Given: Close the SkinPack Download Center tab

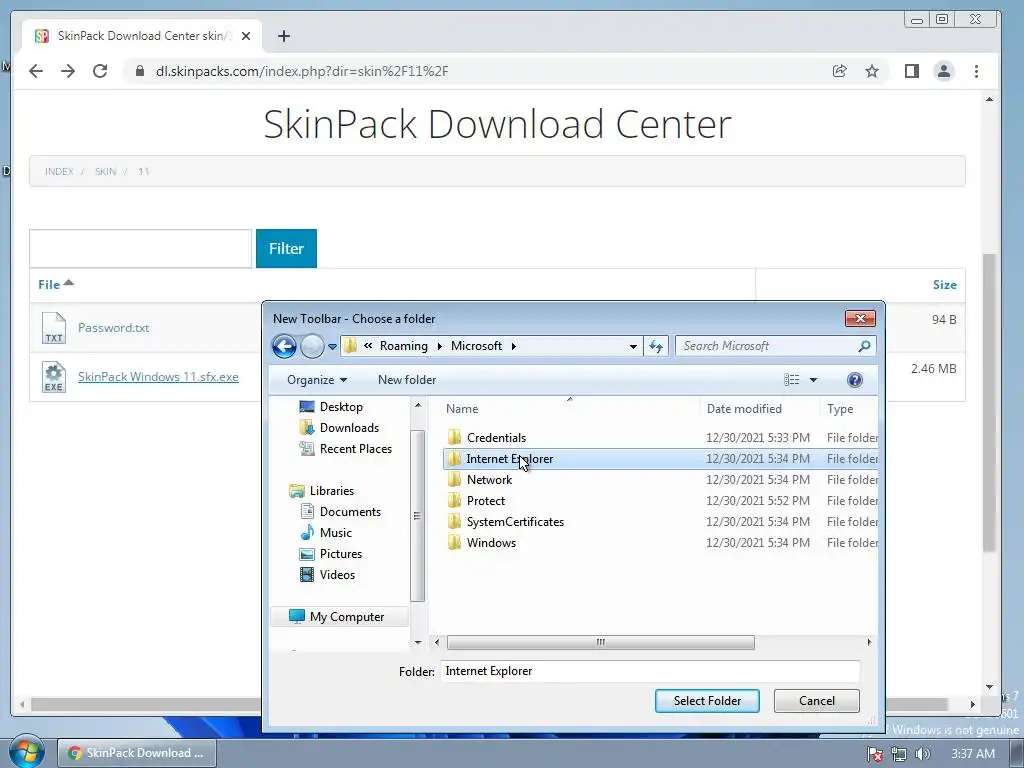Looking at the screenshot, I should [x=246, y=36].
